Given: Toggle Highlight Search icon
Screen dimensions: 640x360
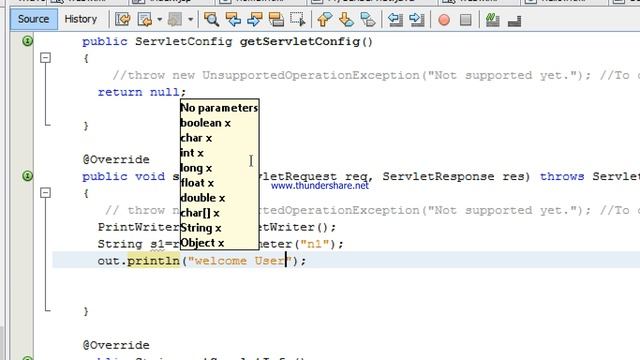Looking at the screenshot, I should [276, 19].
